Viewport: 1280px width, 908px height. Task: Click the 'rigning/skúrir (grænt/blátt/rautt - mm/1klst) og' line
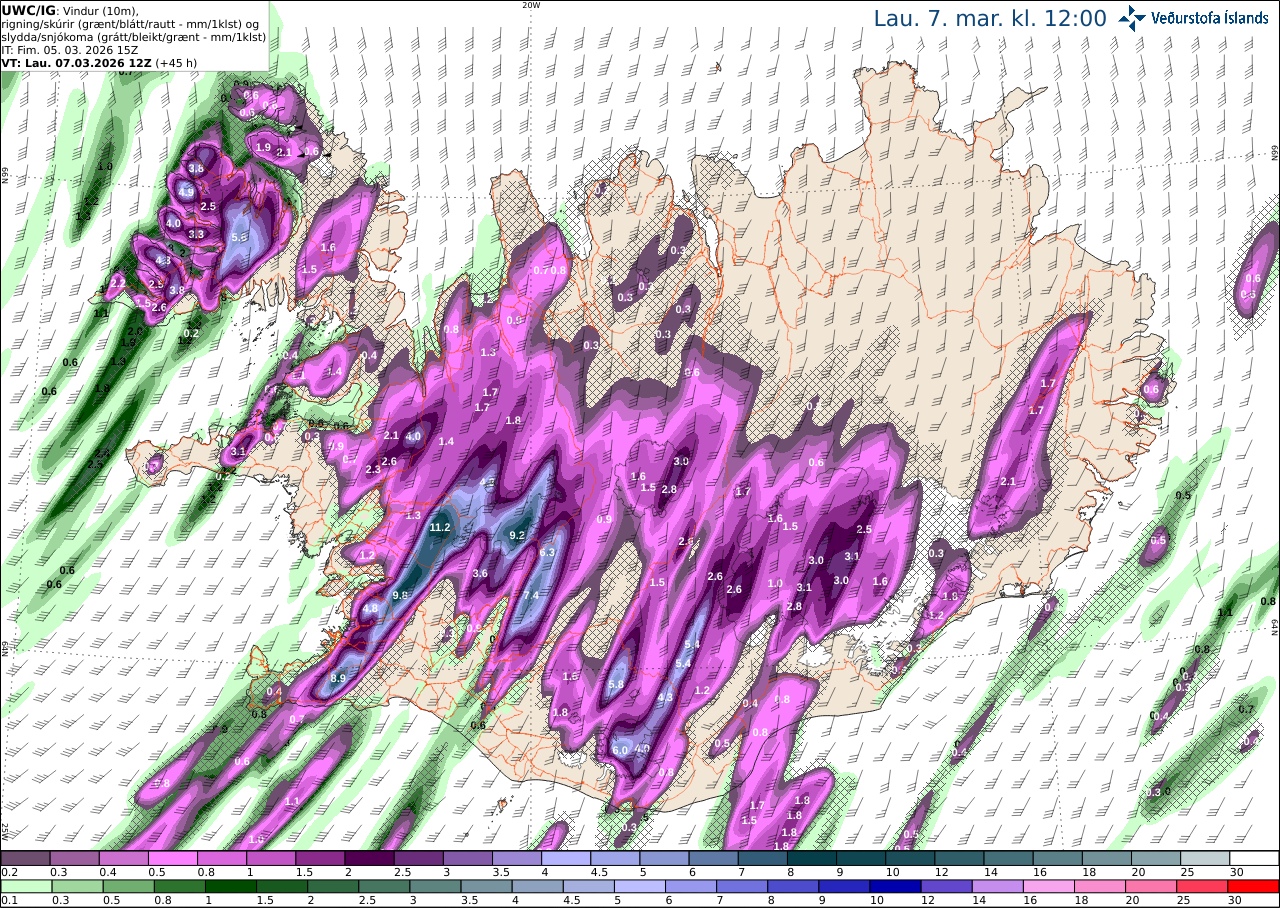(x=130, y=23)
